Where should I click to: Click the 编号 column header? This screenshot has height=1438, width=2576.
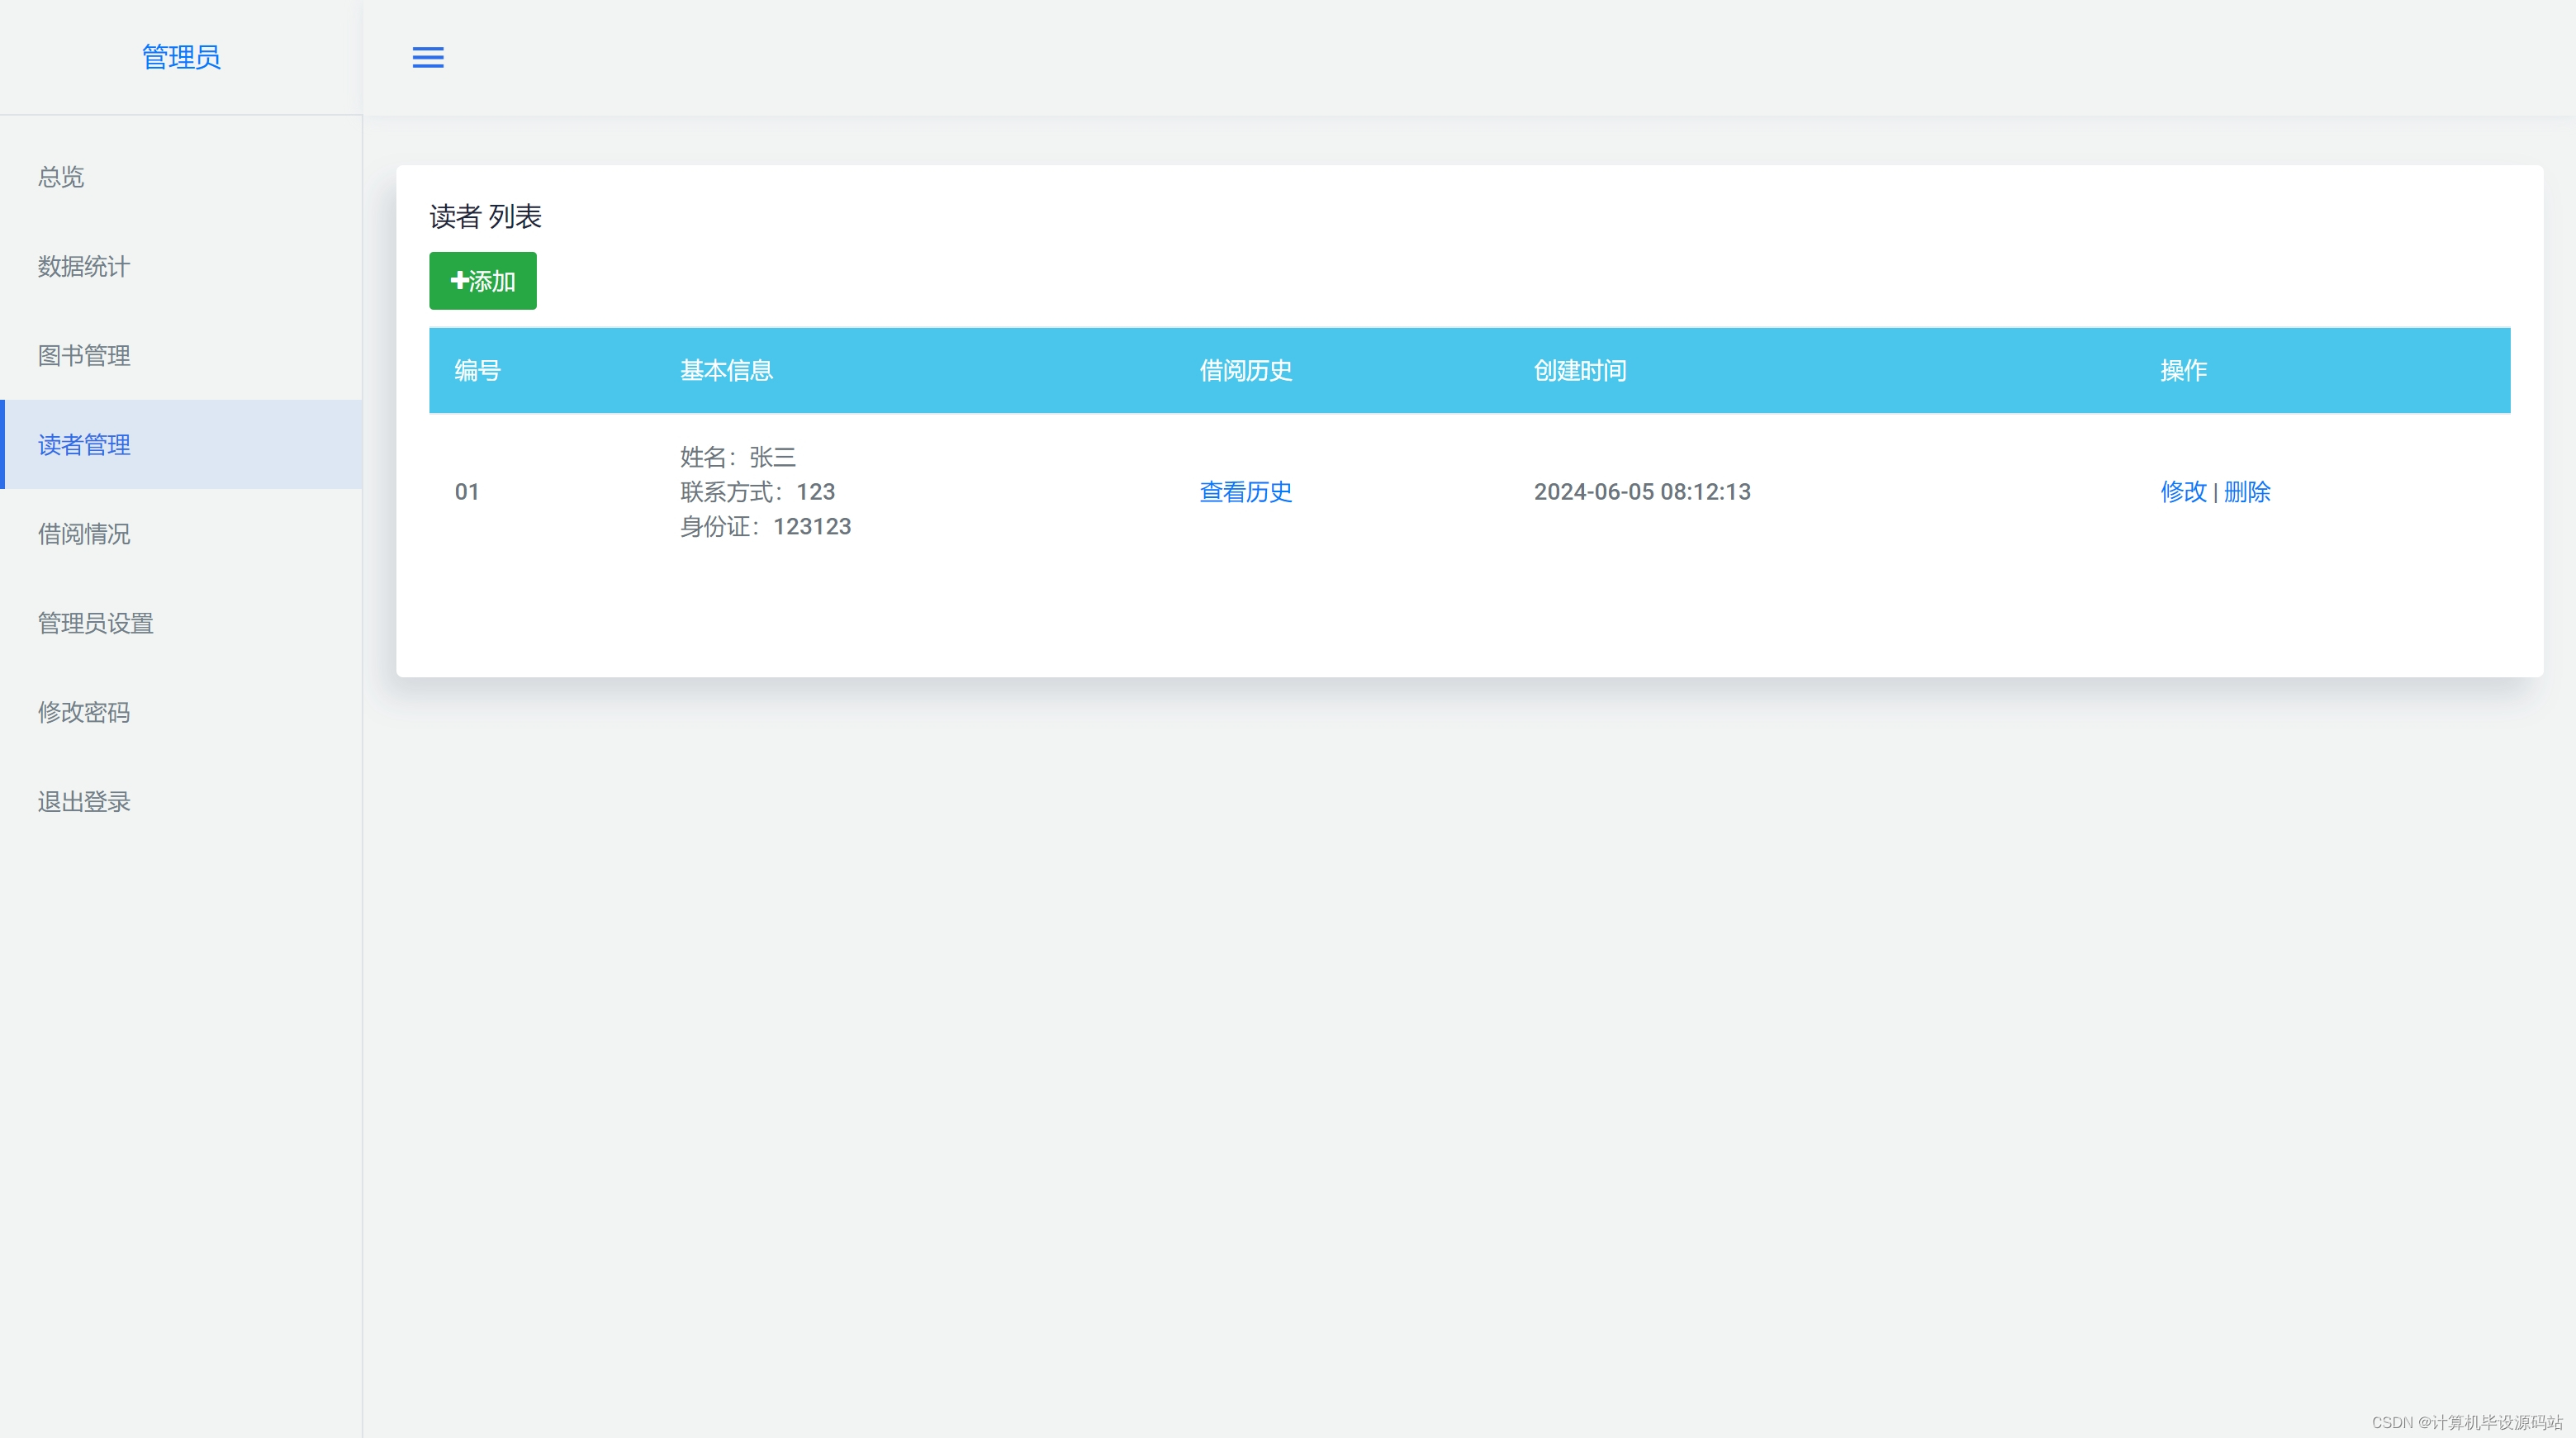tap(477, 371)
